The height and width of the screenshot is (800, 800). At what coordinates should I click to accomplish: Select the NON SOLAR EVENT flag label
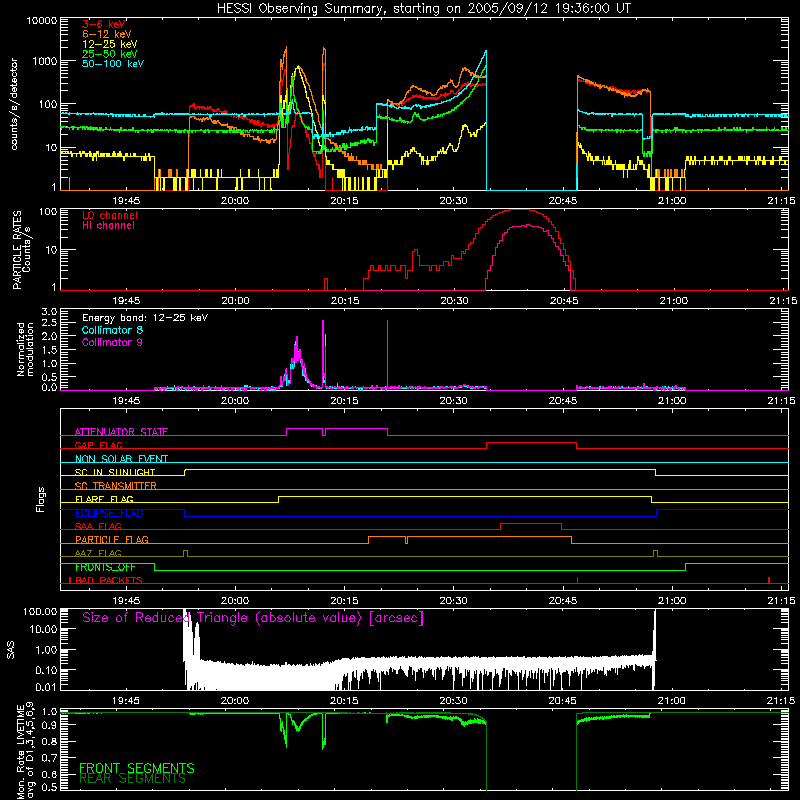point(121,459)
